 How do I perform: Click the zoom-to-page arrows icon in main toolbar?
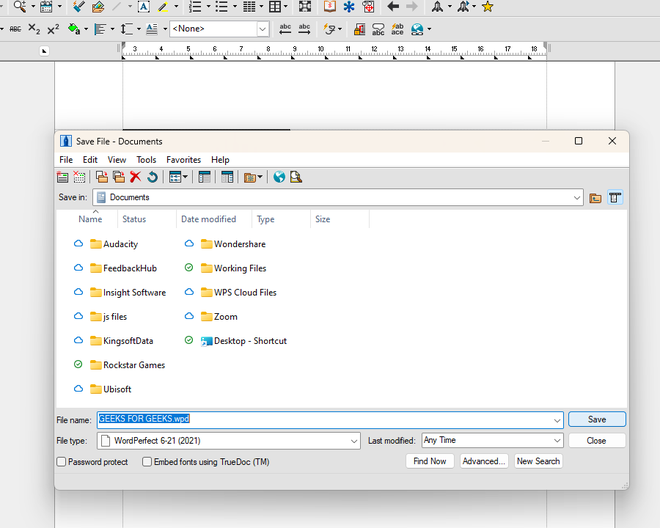pyautogui.click(x=305, y=6)
